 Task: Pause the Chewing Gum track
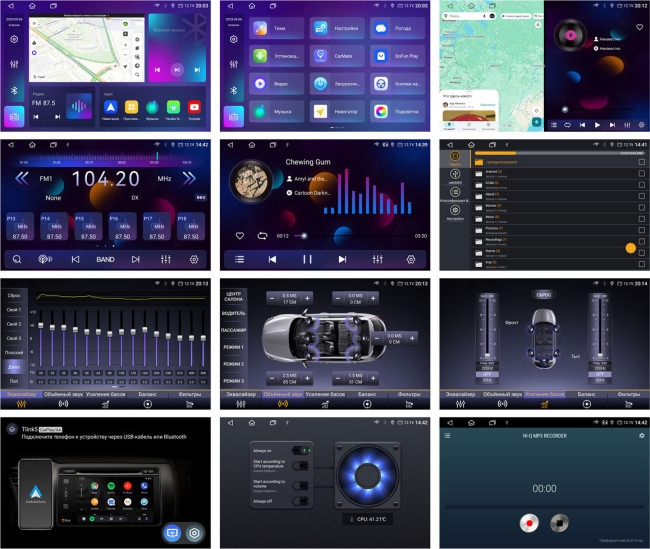coord(307,259)
